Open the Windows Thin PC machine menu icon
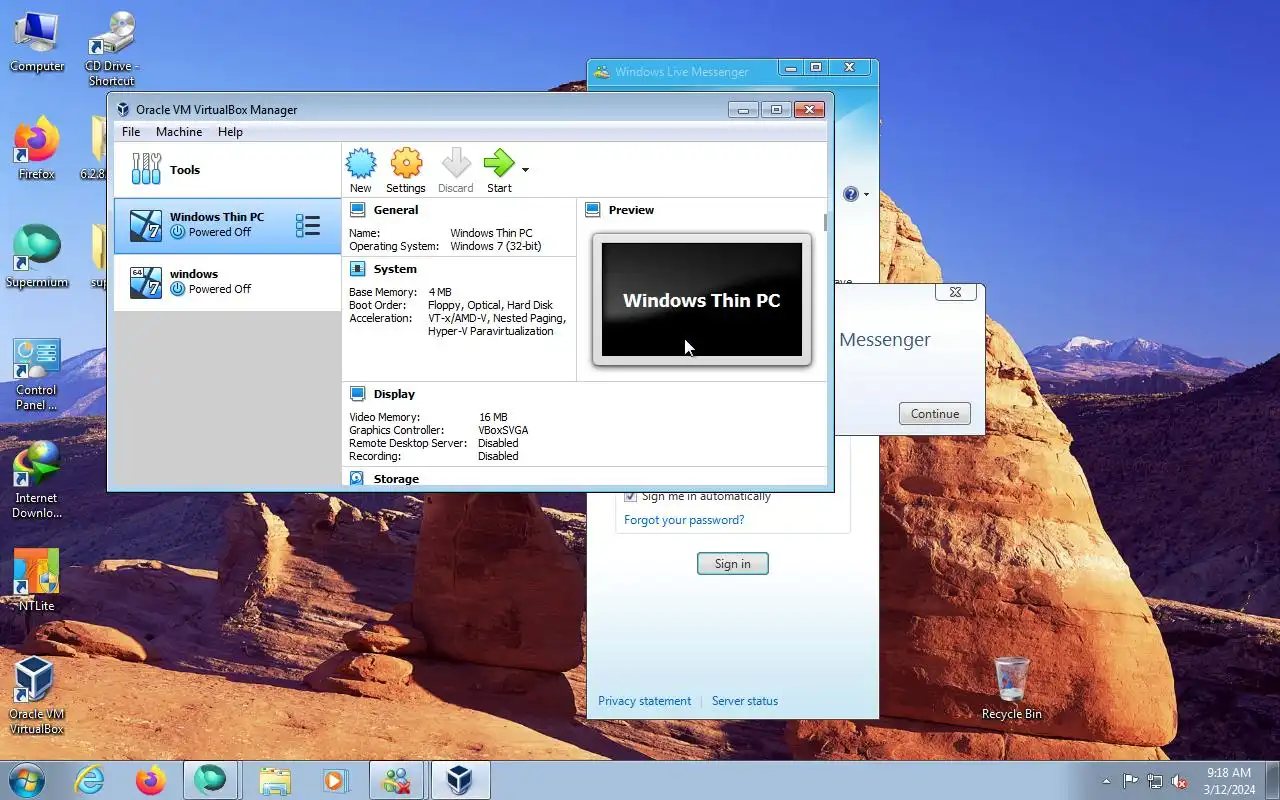 tap(308, 226)
